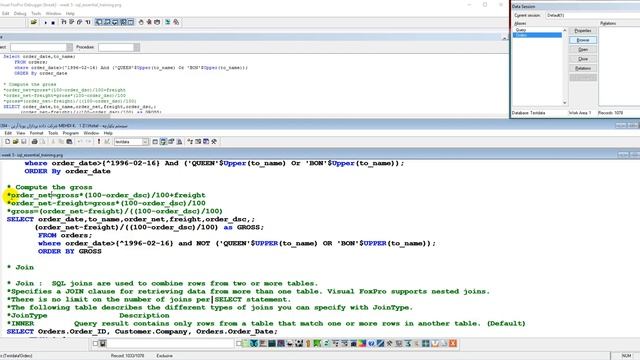Click the Paste icon in FoxPro toolbar
This screenshot has height=360, width=640.
[69, 142]
